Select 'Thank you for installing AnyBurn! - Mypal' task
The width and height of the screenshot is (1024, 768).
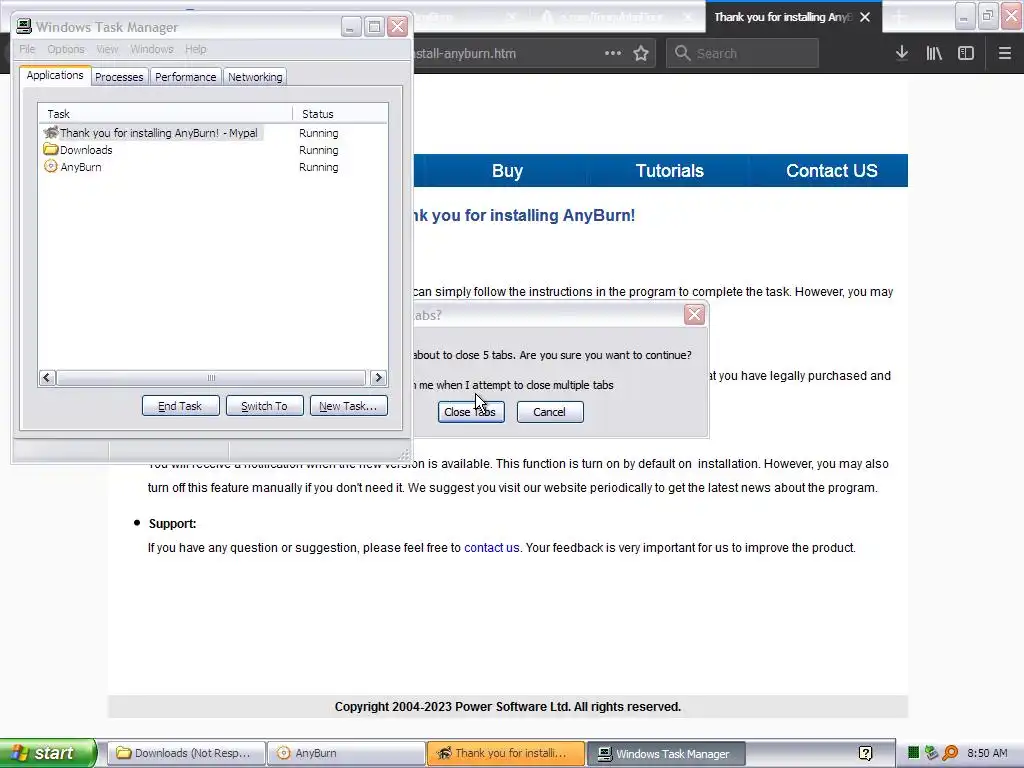point(159,133)
